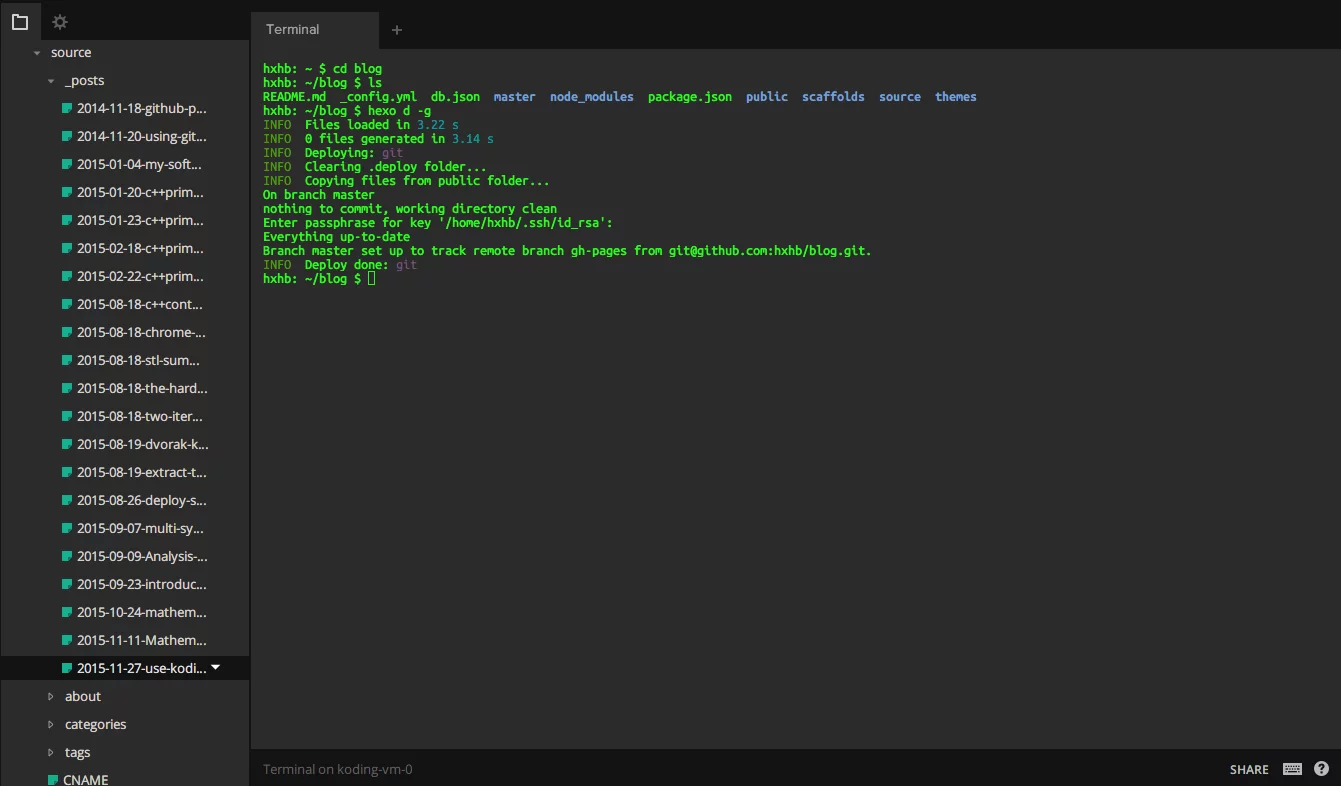Collapse the _posts folder
This screenshot has width=1341, height=786.
click(51, 81)
